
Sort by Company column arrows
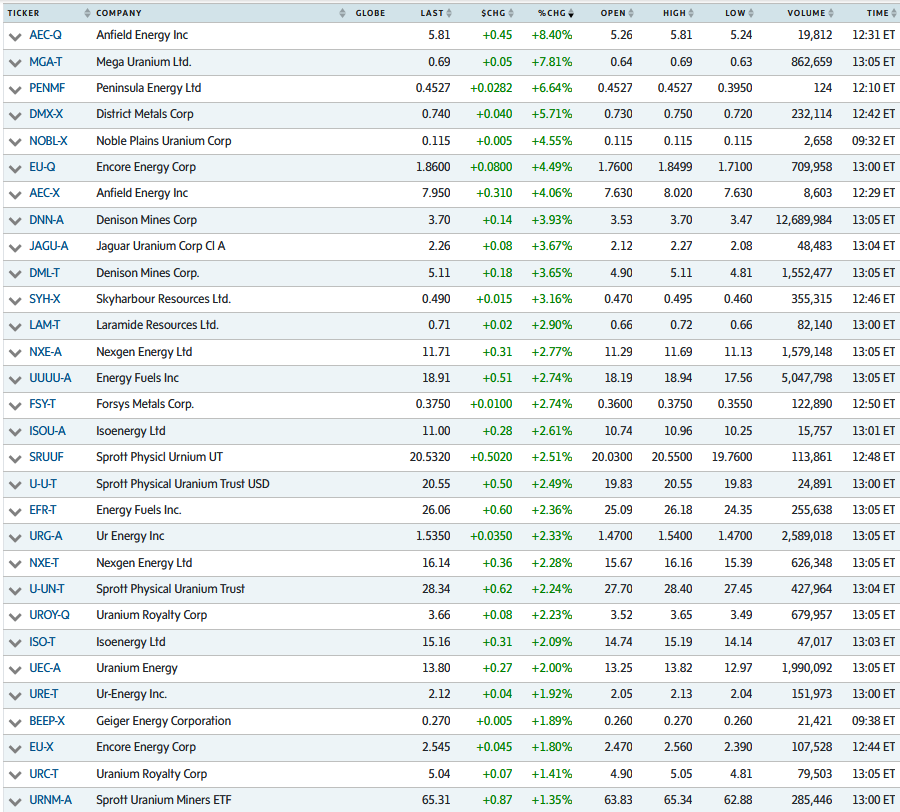pyautogui.click(x=343, y=13)
